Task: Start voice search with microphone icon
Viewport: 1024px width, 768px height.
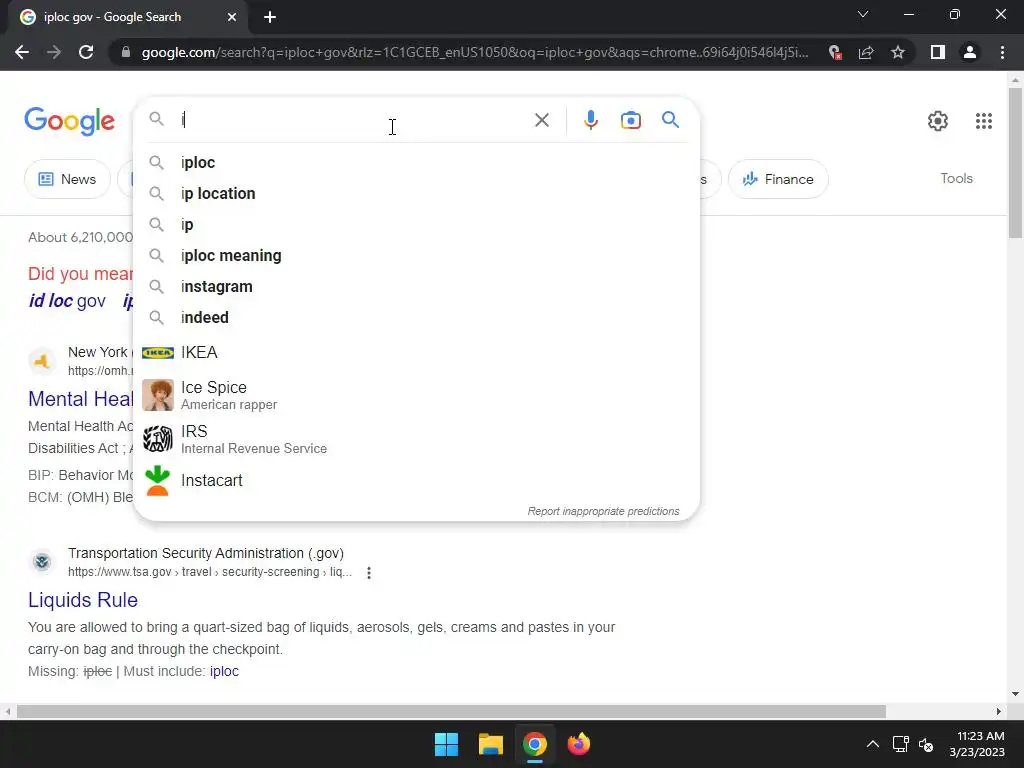Action: 590,120
